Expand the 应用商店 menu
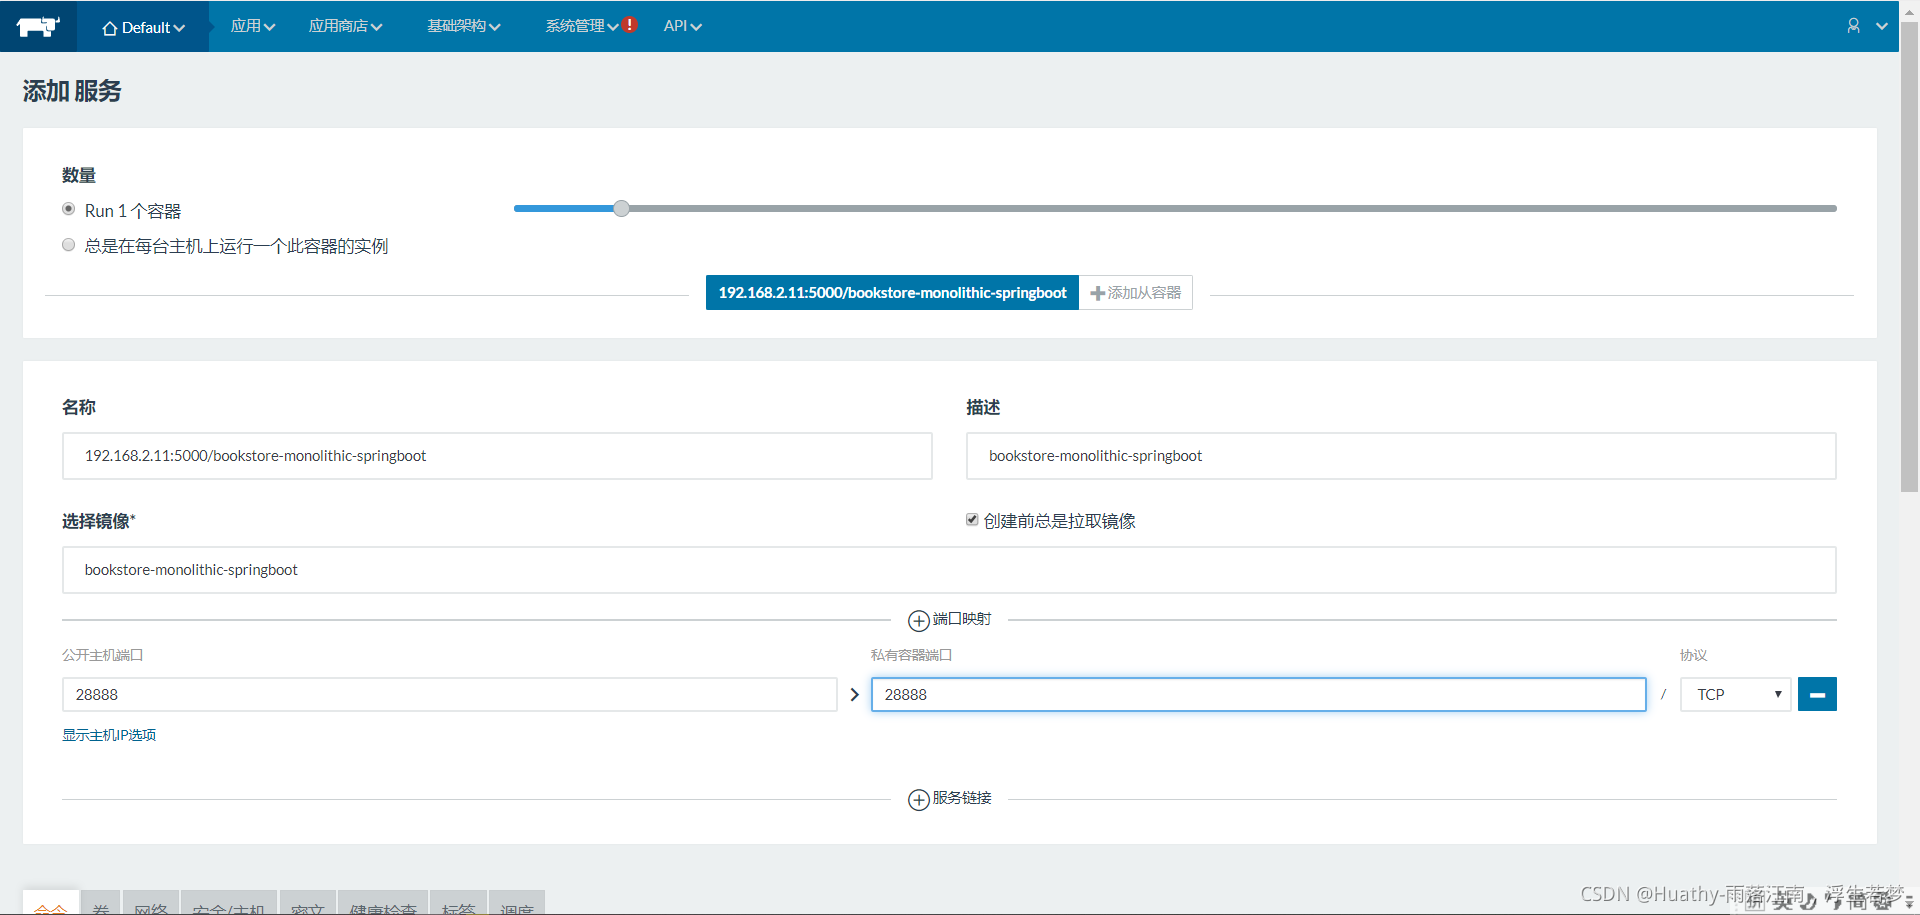Image resolution: width=1920 pixels, height=915 pixels. click(345, 26)
